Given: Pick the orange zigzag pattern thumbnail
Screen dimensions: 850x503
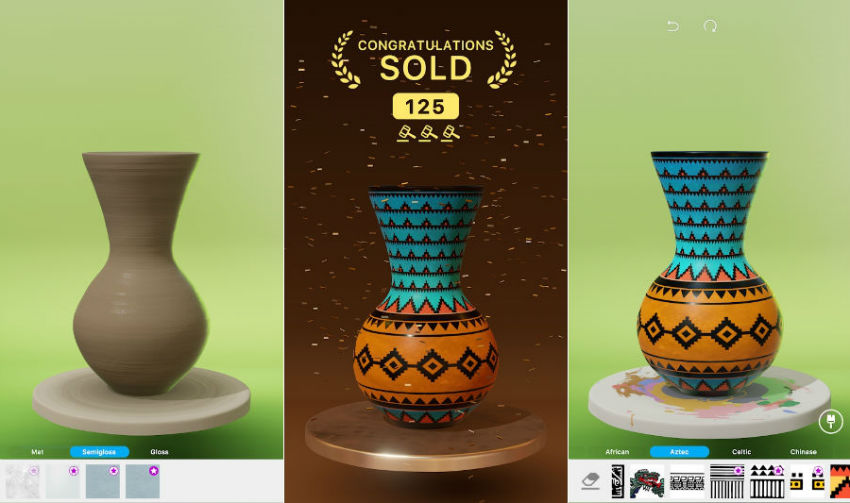Looking at the screenshot, I should [840, 481].
